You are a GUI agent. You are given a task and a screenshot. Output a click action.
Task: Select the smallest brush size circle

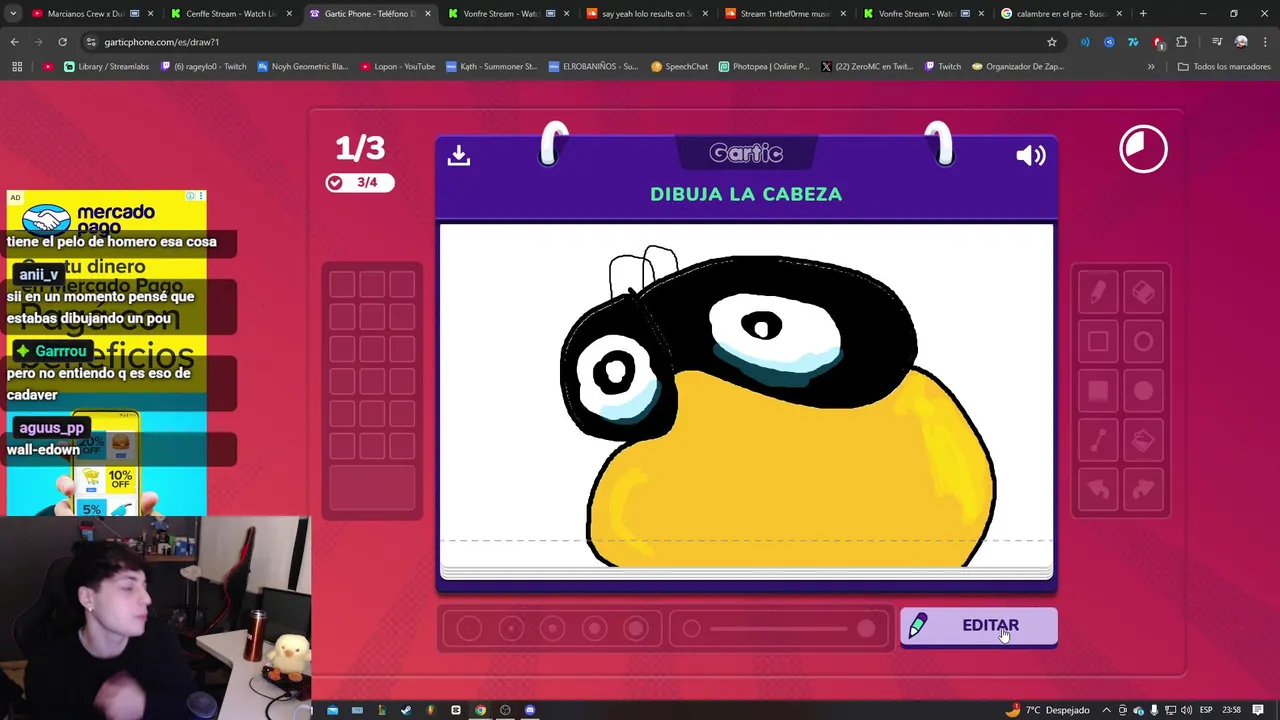(469, 628)
